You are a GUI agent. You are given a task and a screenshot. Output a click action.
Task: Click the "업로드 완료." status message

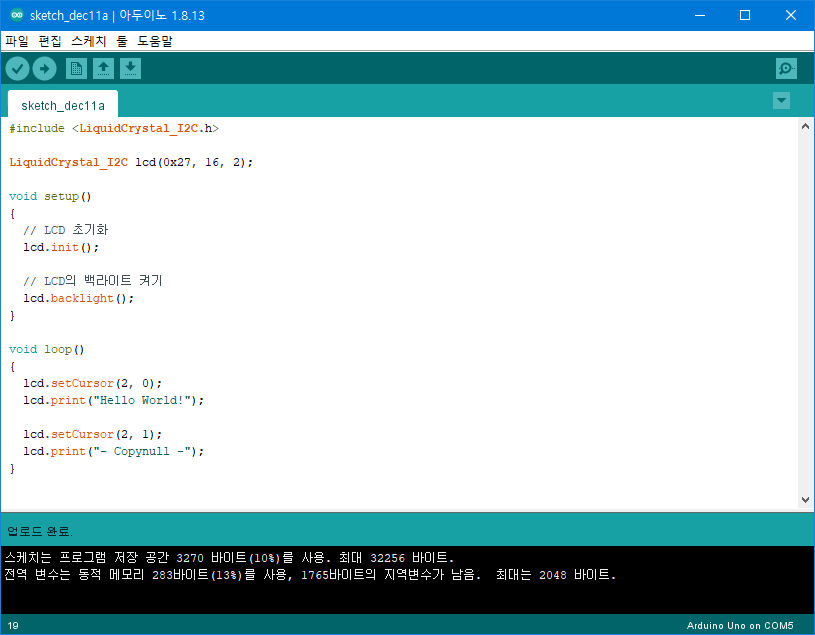tap(40, 531)
